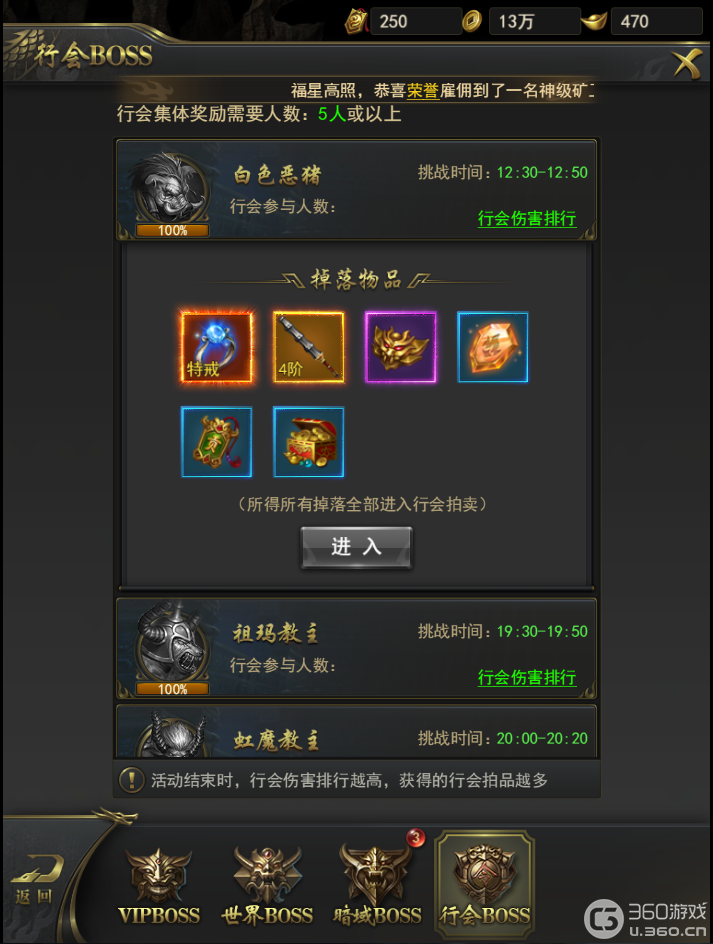
Task: Click the gold ingot currency icon
Action: [594, 22]
